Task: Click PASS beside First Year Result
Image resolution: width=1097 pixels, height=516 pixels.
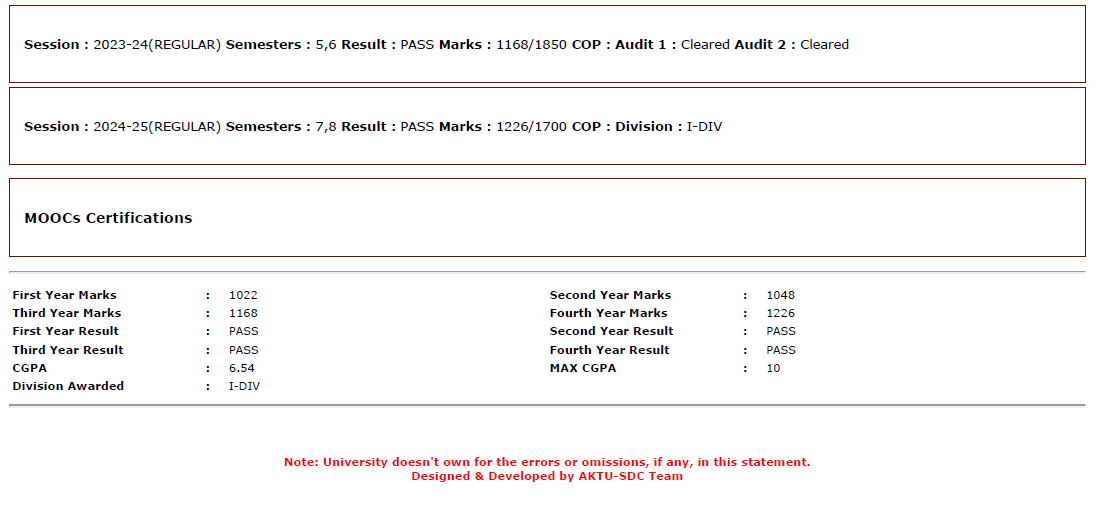Action: click(243, 331)
